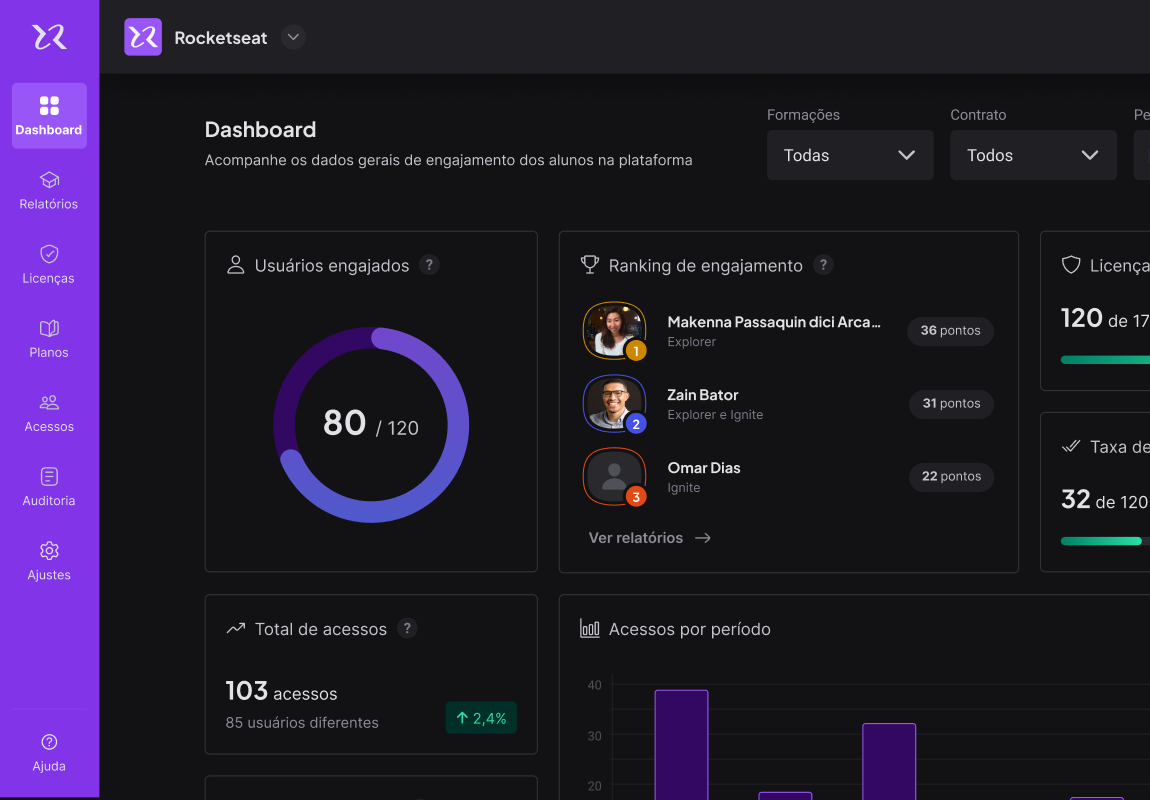The height and width of the screenshot is (800, 1150).
Task: Click Zain Bator's ranking entry name
Action: click(x=703, y=395)
